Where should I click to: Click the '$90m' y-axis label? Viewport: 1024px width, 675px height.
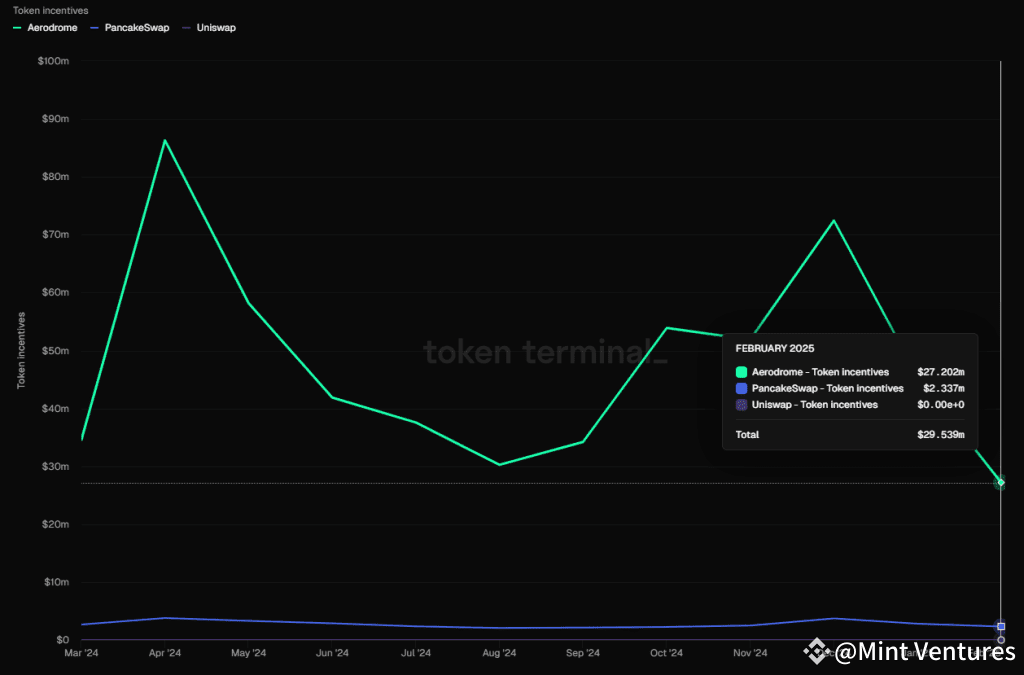(x=56, y=119)
